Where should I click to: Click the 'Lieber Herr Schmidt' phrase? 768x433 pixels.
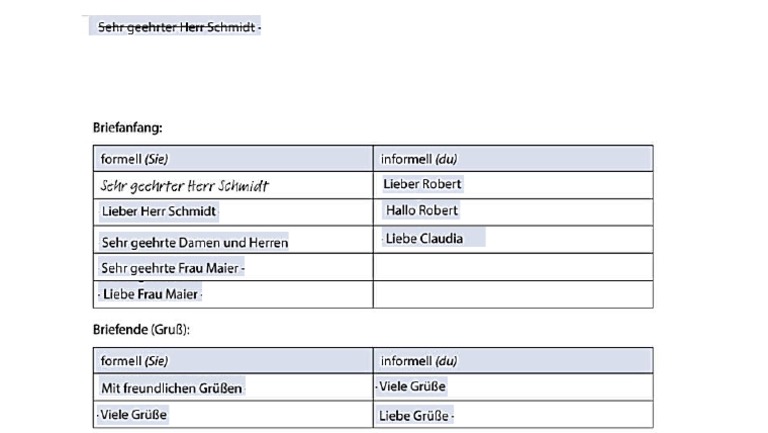pyautogui.click(x=159, y=211)
